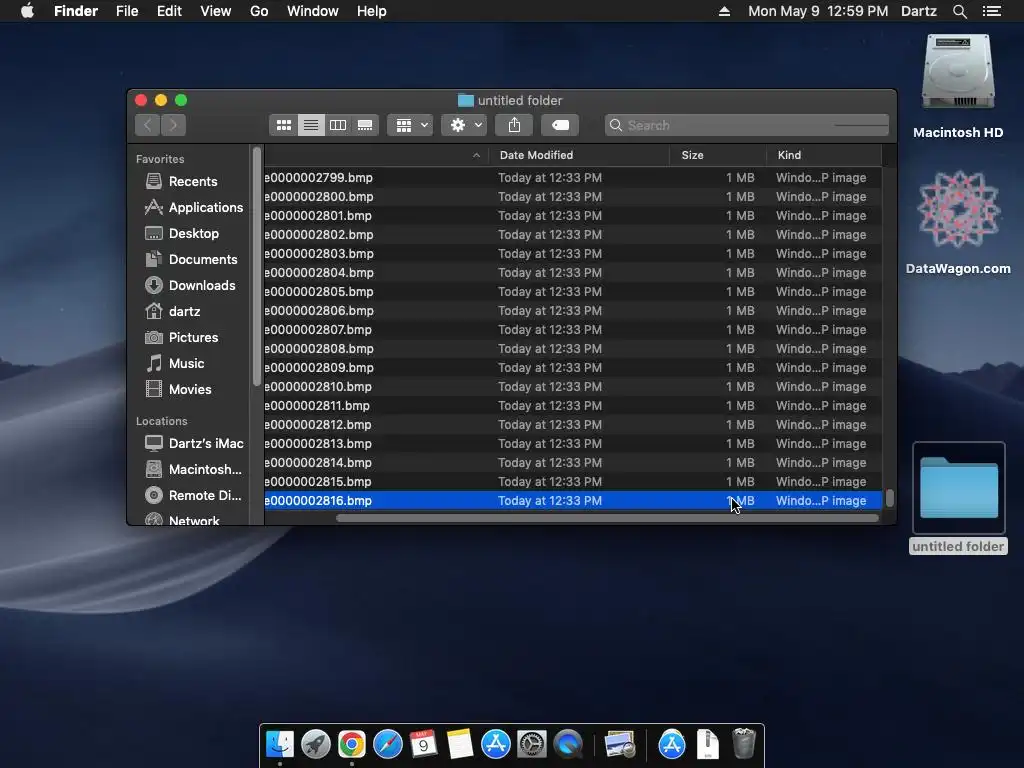
Task: Open System Preferences from the Dock
Action: point(532,744)
